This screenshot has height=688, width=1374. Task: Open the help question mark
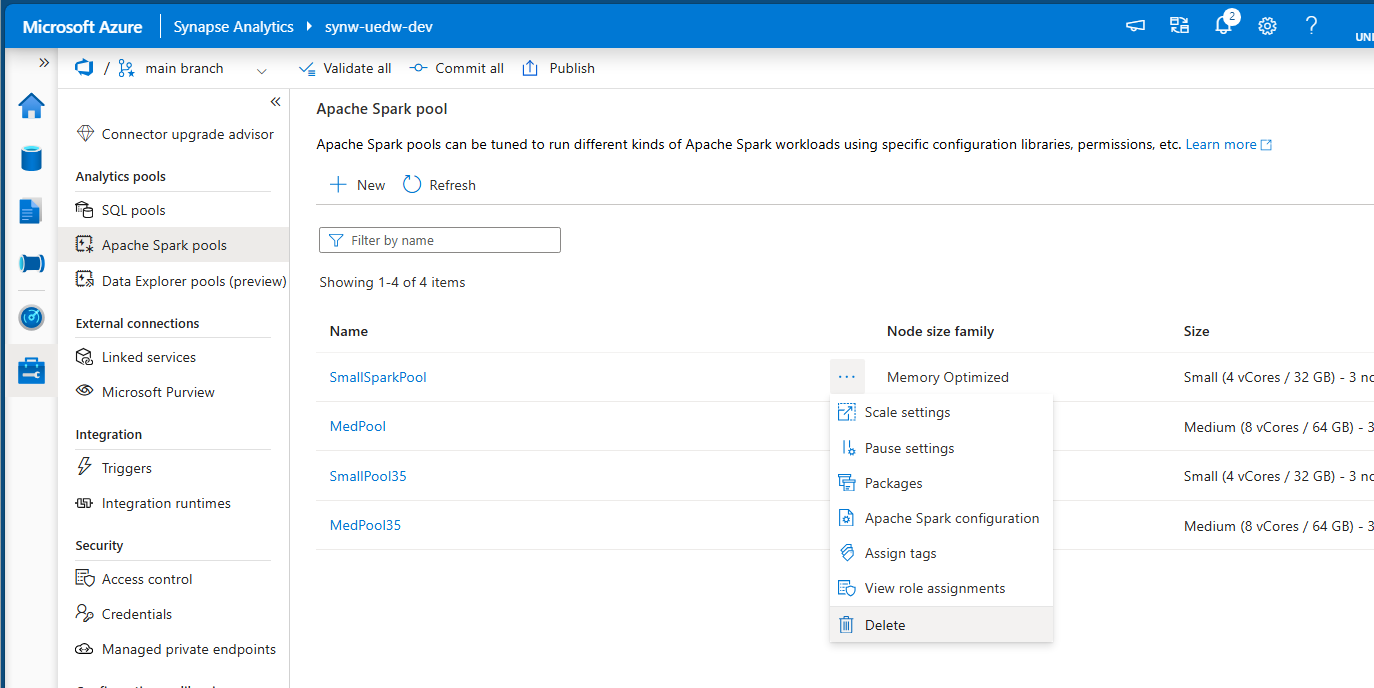[x=1312, y=27]
